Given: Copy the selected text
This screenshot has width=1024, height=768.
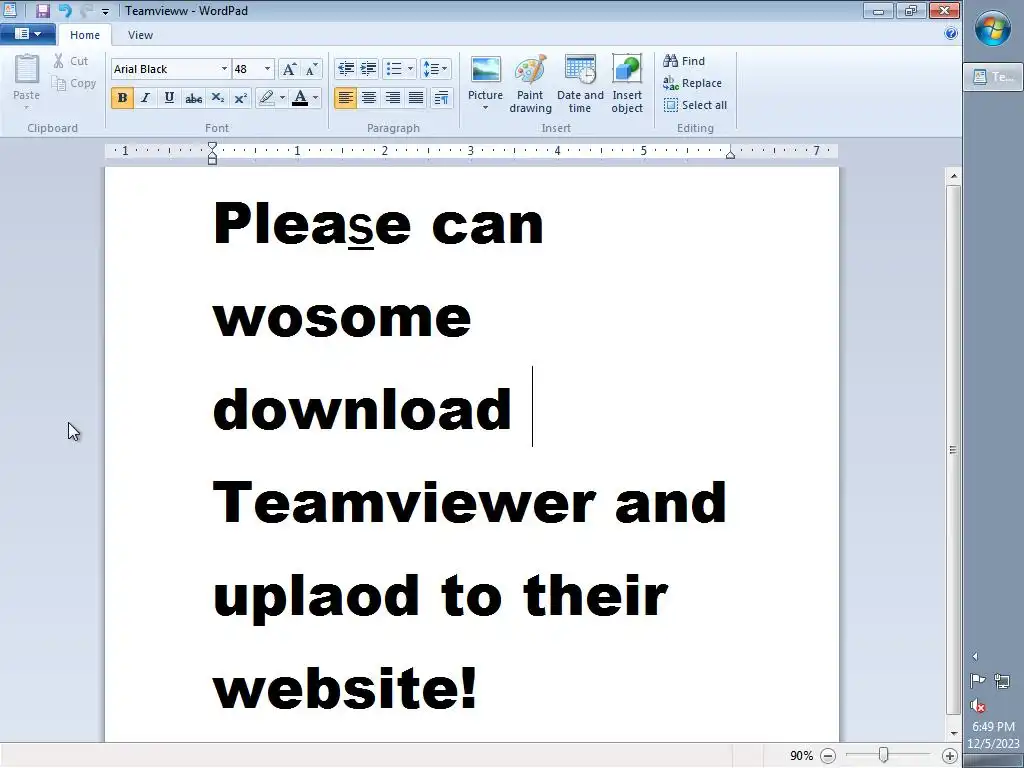Looking at the screenshot, I should (x=74, y=83).
